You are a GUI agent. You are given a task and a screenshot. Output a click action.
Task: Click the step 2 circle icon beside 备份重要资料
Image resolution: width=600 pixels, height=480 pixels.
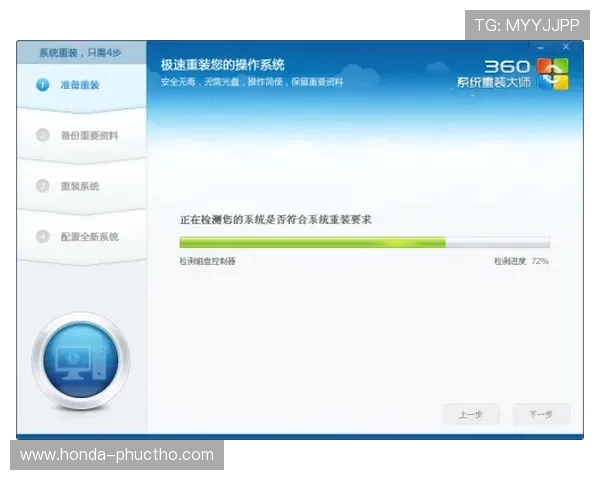(42, 135)
